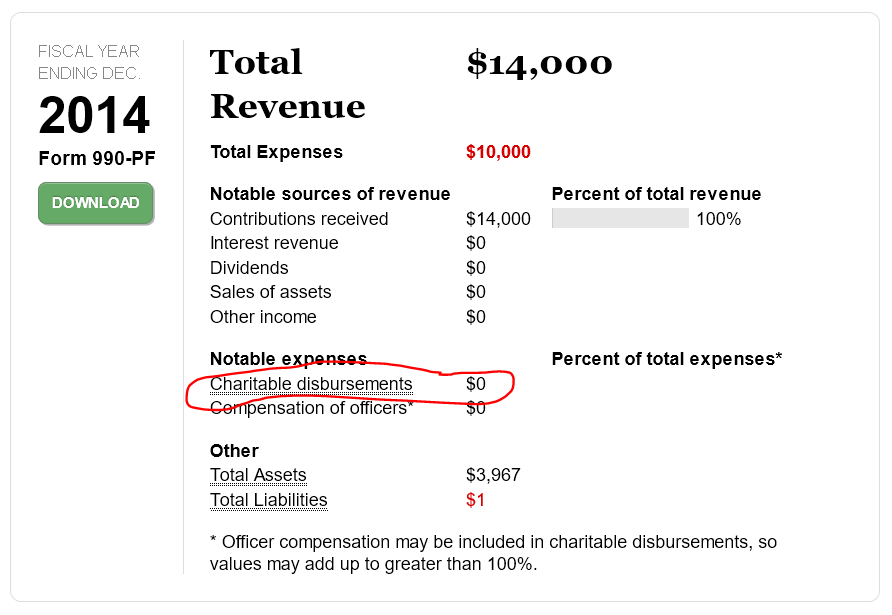Select the 2014 fiscal year heading
The height and width of the screenshot is (615, 892).
point(94,116)
